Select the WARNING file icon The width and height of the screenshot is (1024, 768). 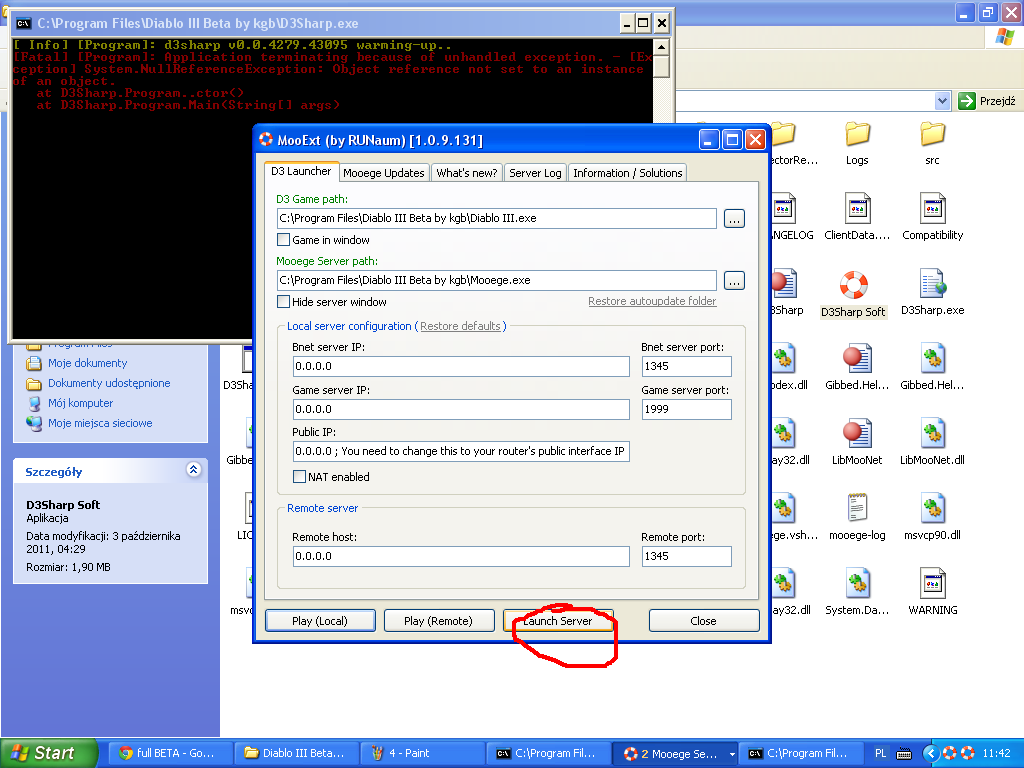(932, 583)
